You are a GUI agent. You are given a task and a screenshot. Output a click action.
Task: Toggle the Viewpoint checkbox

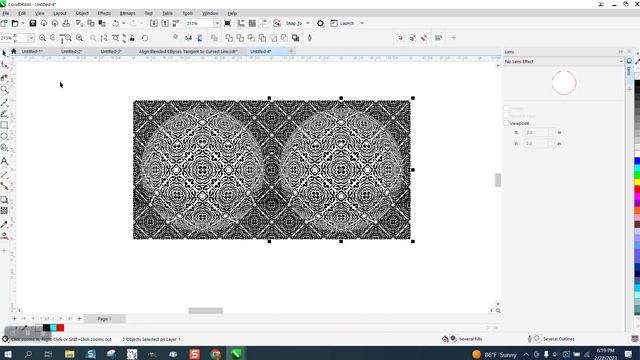(506, 123)
